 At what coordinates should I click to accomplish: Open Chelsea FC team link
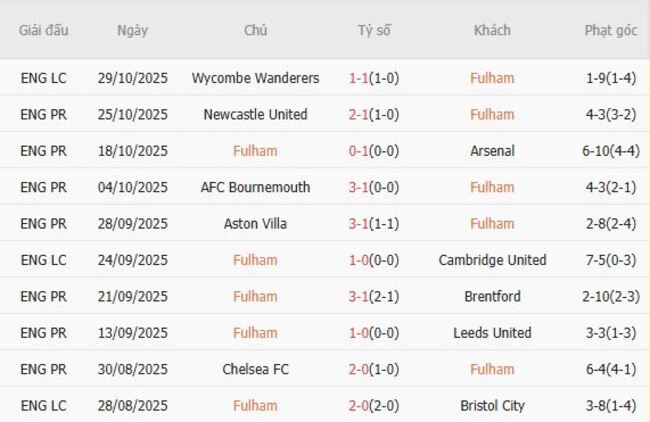(x=255, y=369)
